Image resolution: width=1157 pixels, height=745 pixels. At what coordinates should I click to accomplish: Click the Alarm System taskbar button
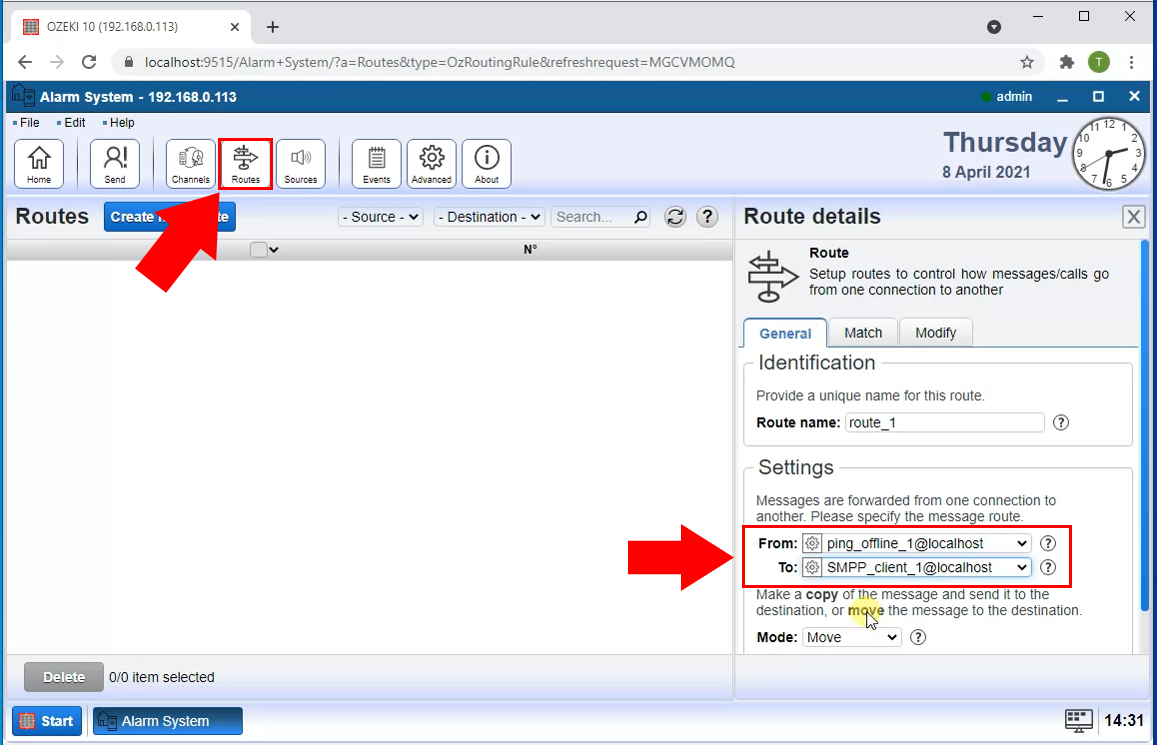[x=167, y=721]
